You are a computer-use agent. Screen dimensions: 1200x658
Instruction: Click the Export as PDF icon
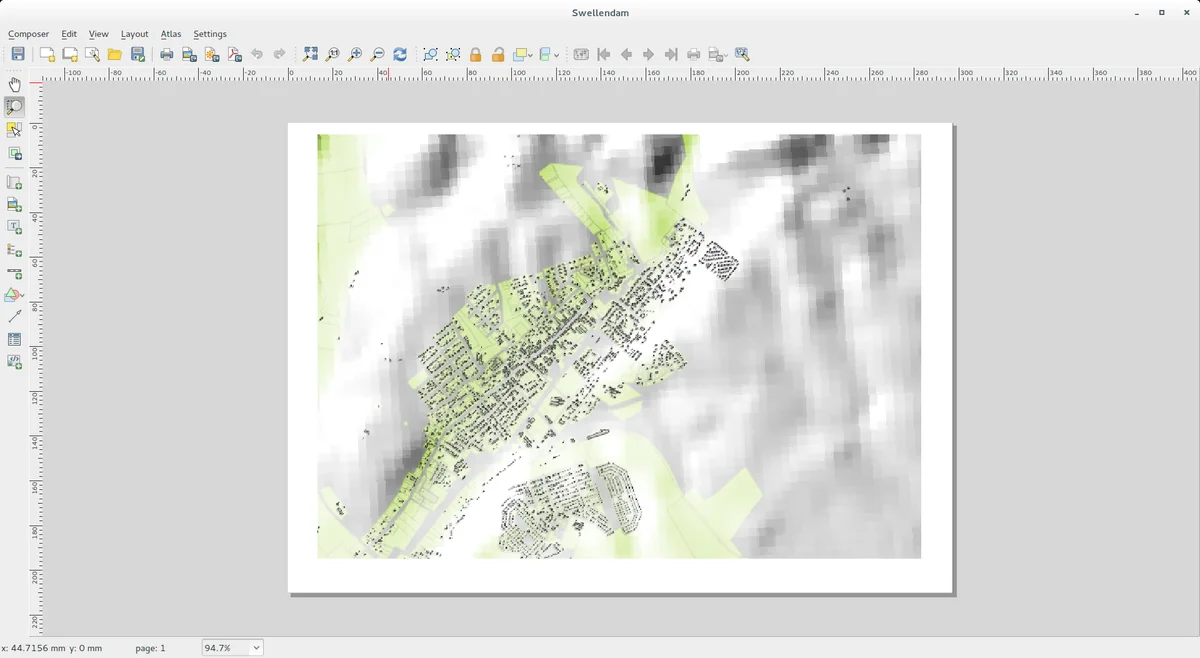click(x=234, y=54)
